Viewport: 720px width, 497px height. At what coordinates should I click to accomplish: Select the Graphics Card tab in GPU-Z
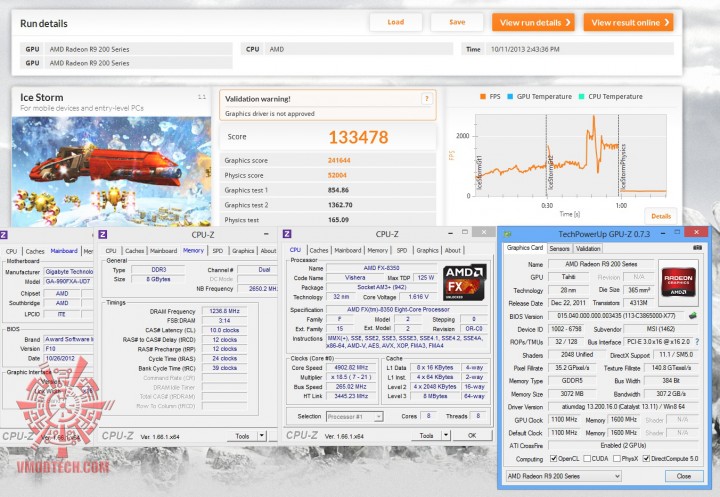pyautogui.click(x=525, y=248)
